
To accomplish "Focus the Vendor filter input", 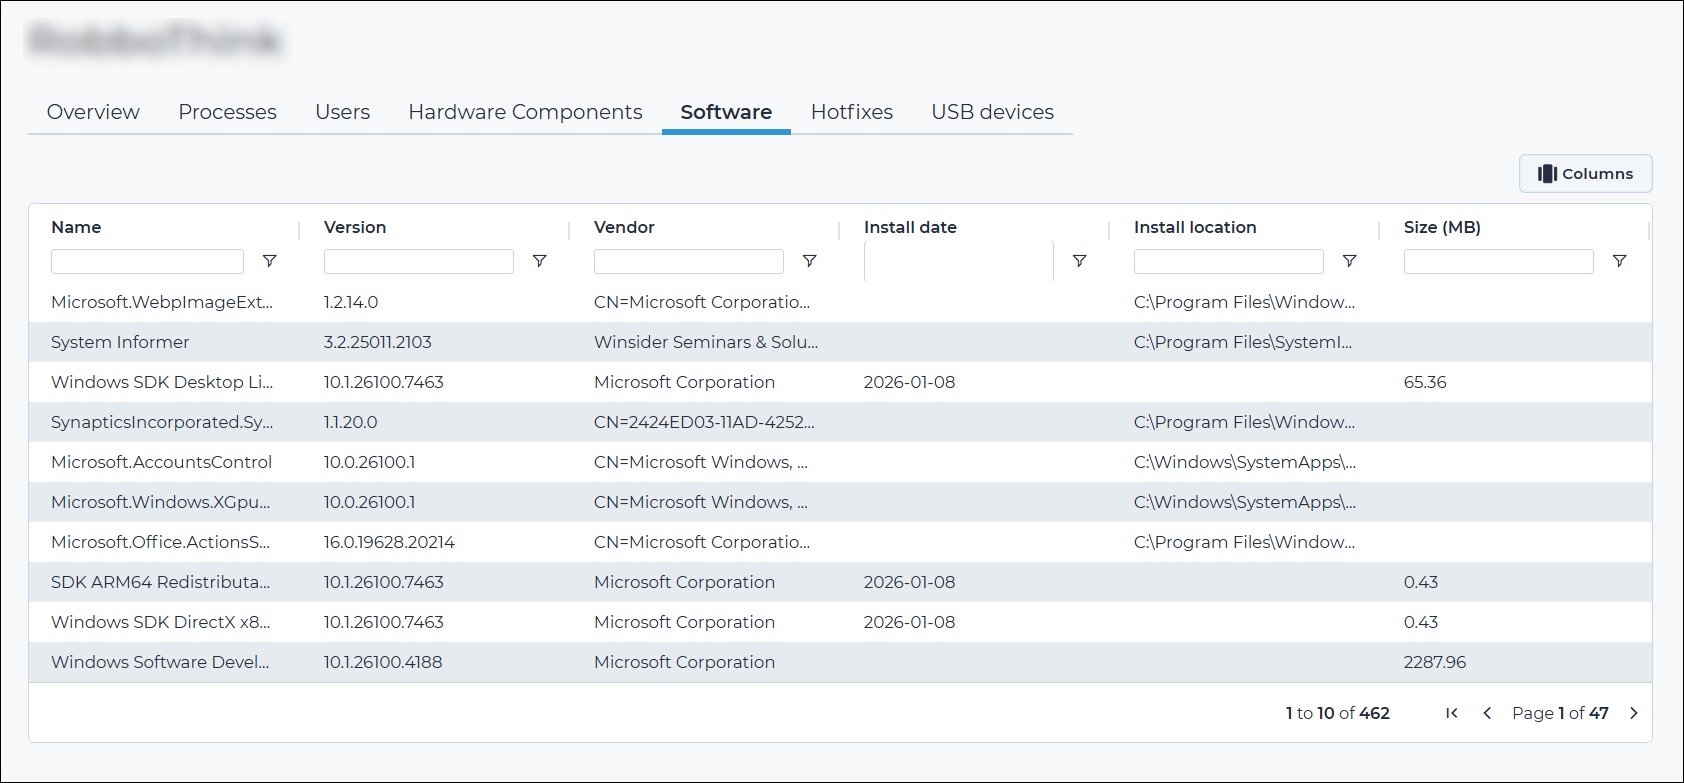I will pyautogui.click(x=689, y=261).
